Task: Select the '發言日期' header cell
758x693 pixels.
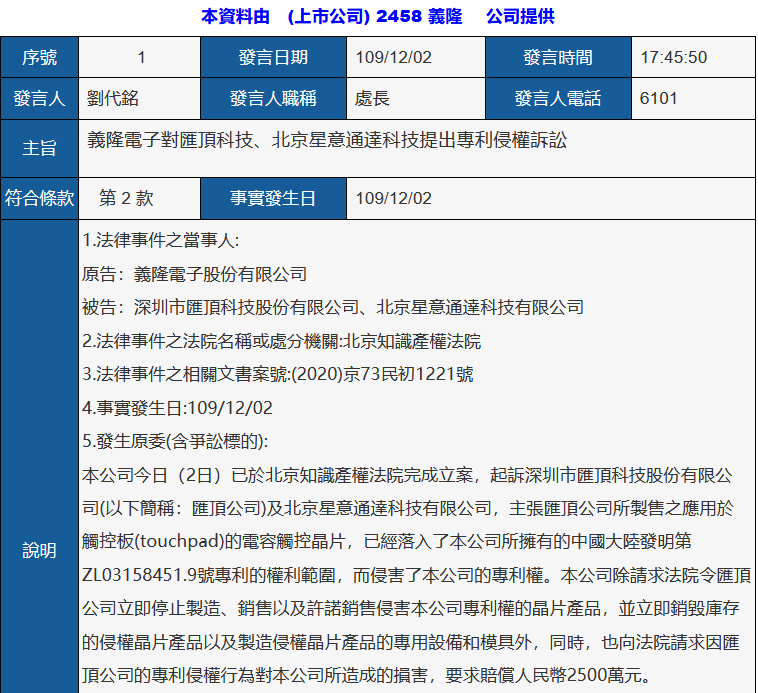Action: (273, 57)
